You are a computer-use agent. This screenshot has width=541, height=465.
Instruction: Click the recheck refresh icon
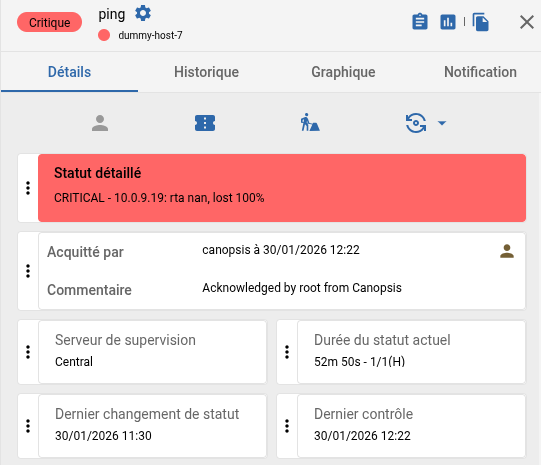pyautogui.click(x=416, y=123)
